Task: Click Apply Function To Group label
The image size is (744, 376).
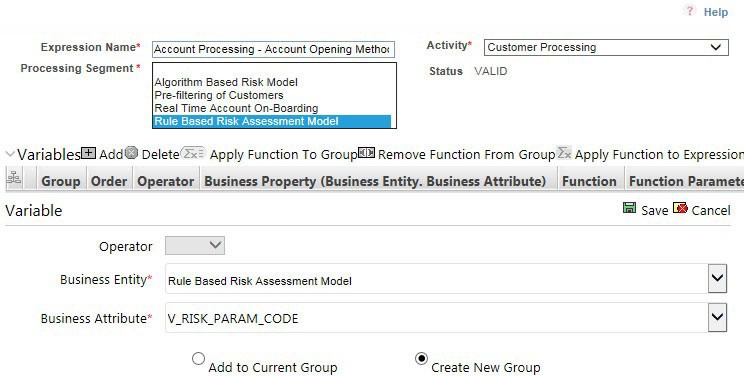Action: tap(283, 155)
